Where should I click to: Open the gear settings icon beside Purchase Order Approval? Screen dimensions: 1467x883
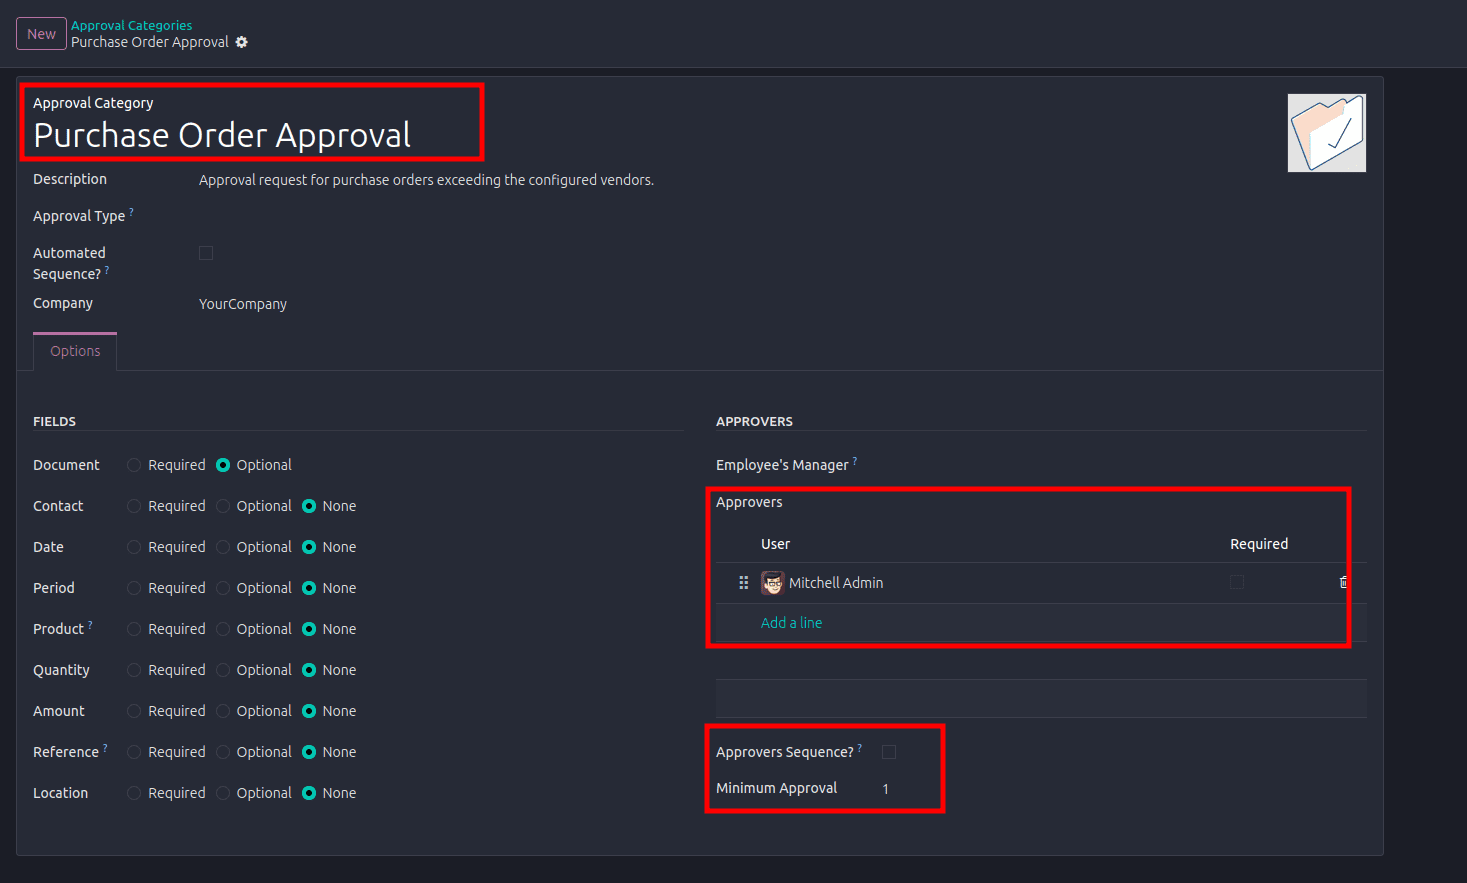[x=241, y=42]
